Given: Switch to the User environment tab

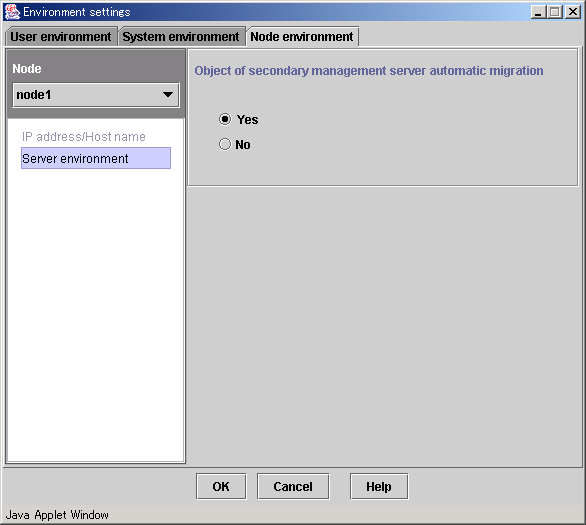Looking at the screenshot, I should [61, 37].
